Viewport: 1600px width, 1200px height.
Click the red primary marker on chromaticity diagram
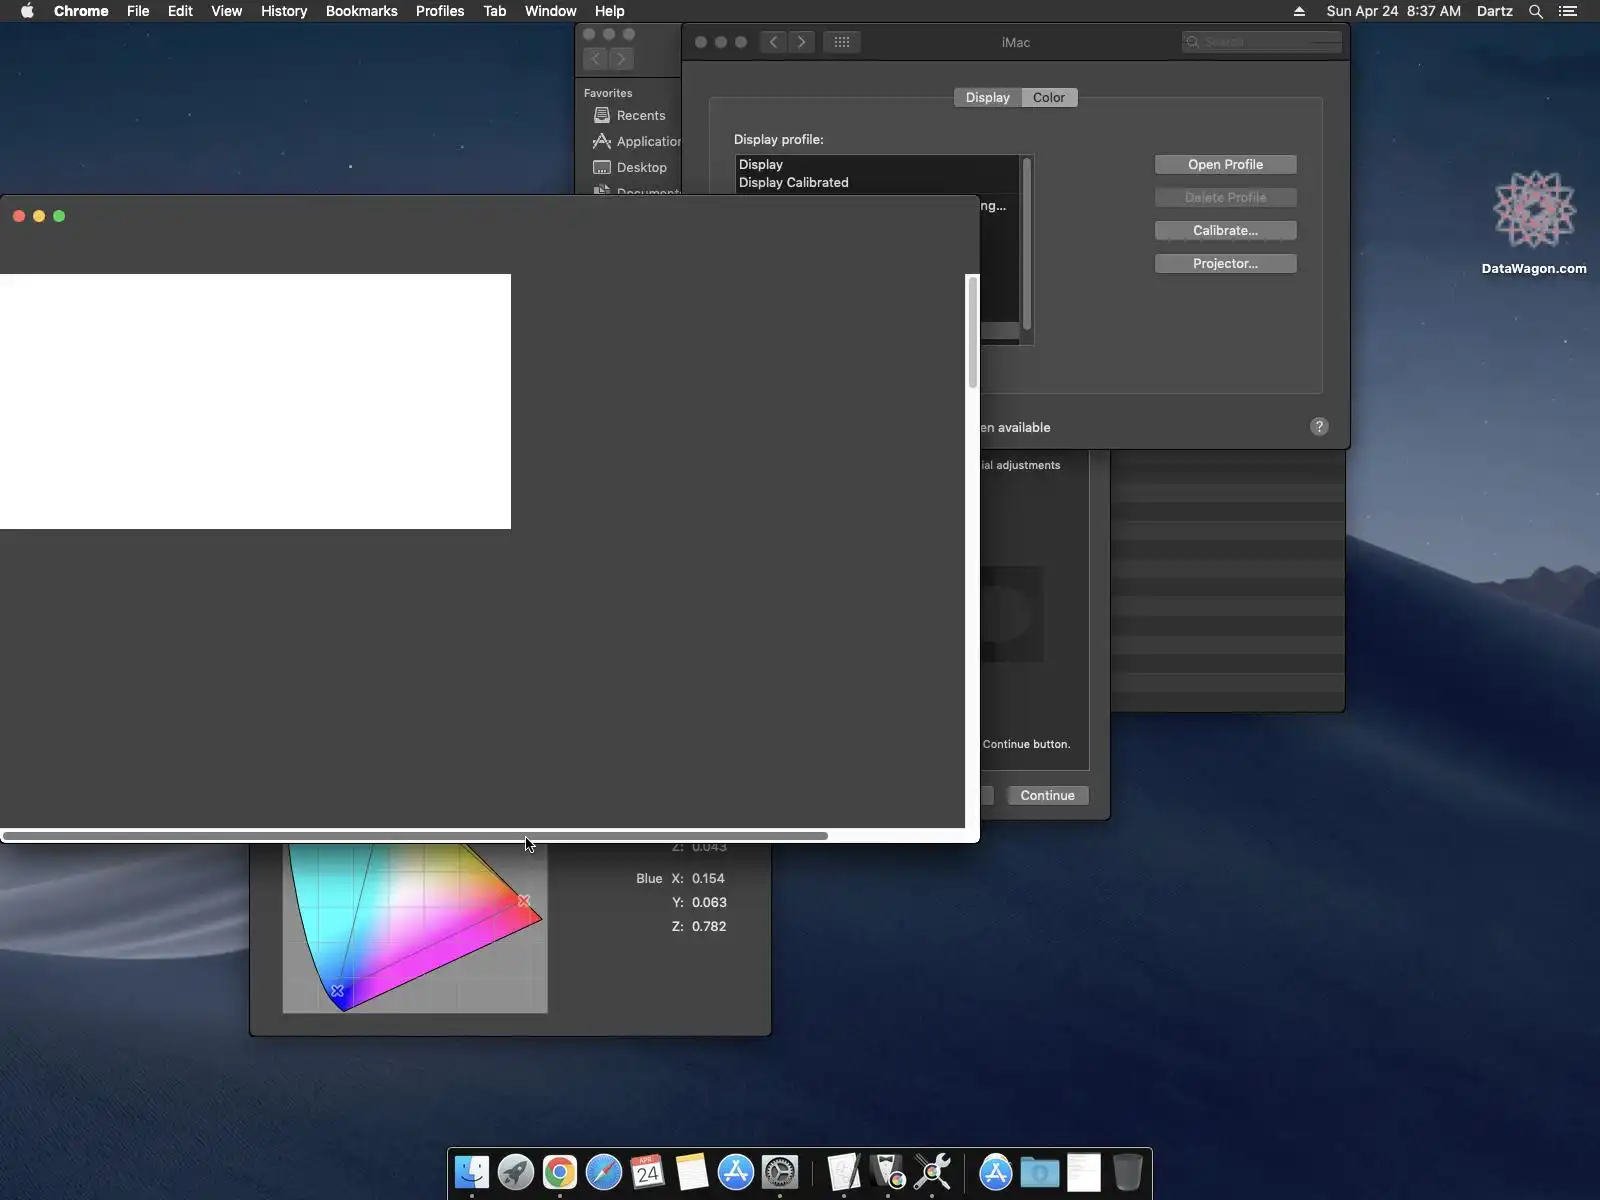click(x=524, y=901)
